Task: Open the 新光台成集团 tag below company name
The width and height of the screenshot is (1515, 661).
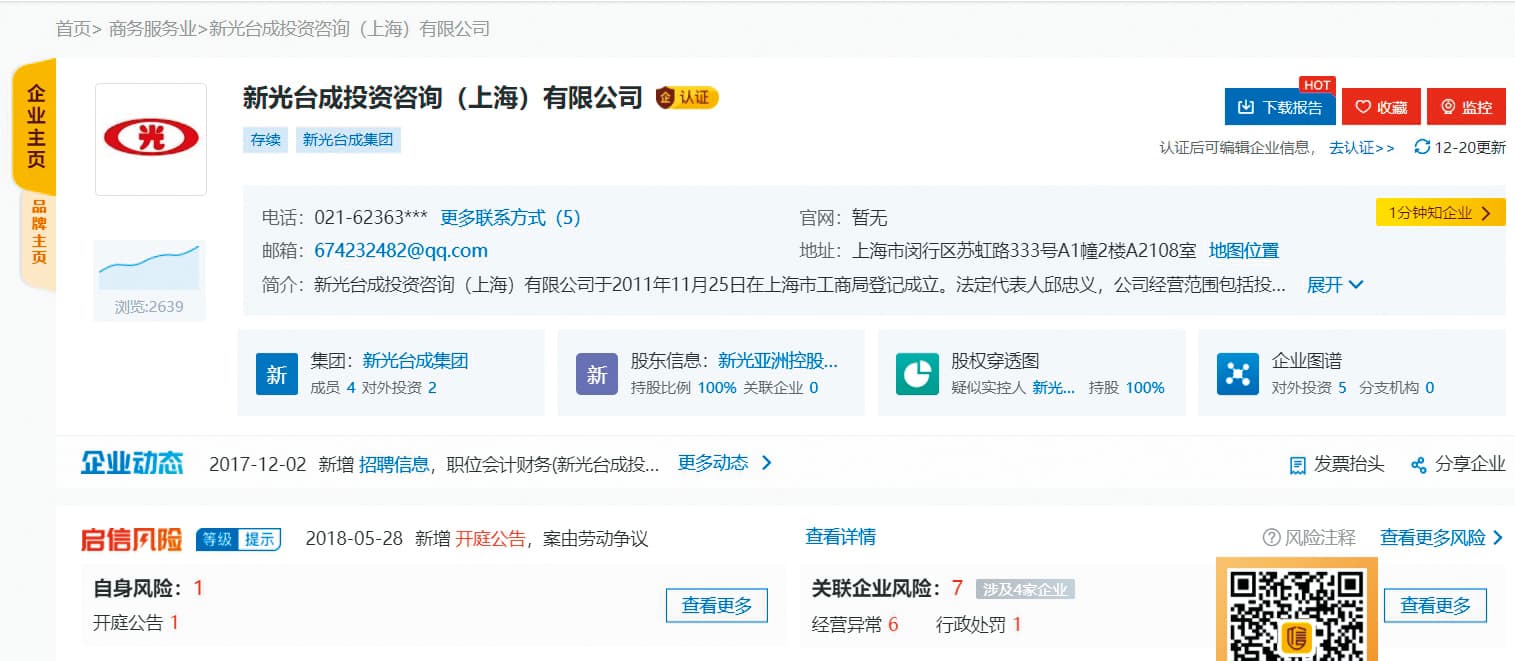Action: (347, 140)
